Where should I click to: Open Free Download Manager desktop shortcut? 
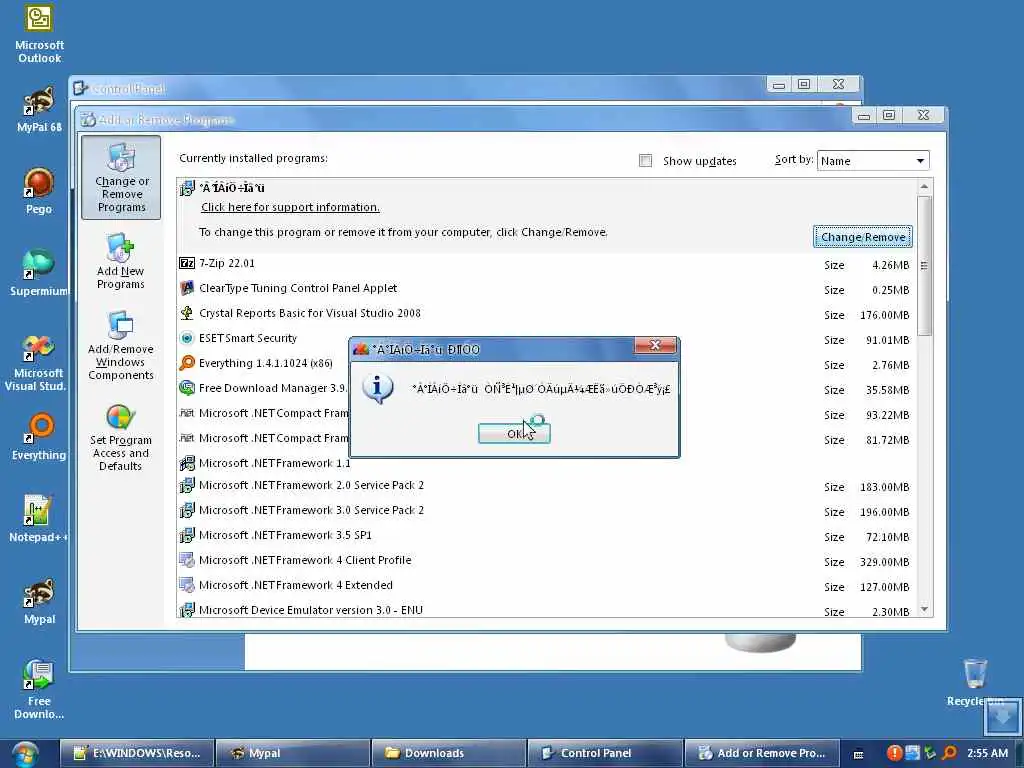point(38,689)
